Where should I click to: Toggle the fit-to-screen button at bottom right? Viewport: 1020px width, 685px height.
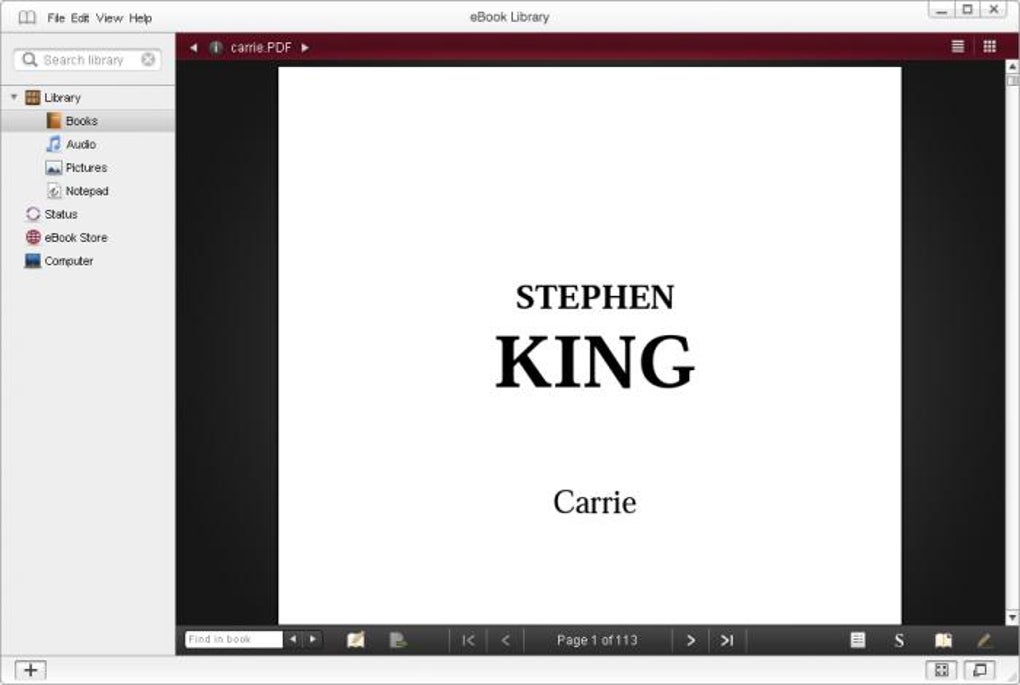click(x=941, y=670)
